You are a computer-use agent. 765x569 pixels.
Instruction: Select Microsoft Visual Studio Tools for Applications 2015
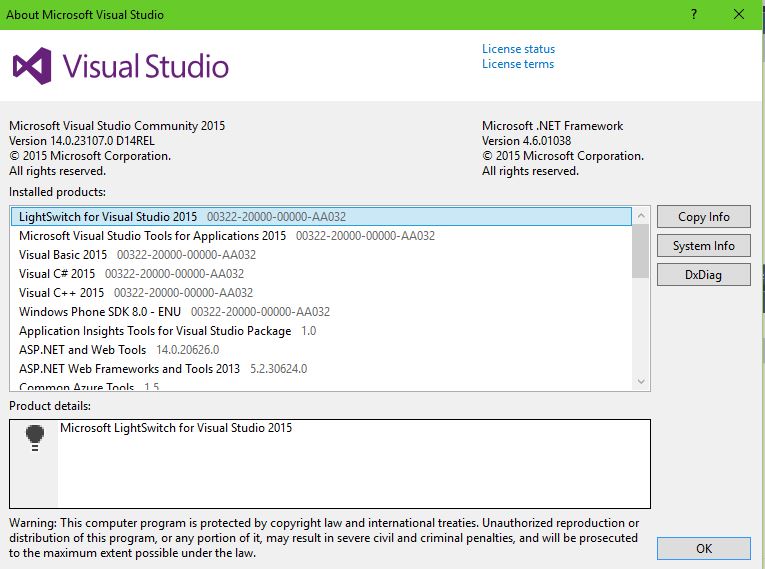coord(321,236)
